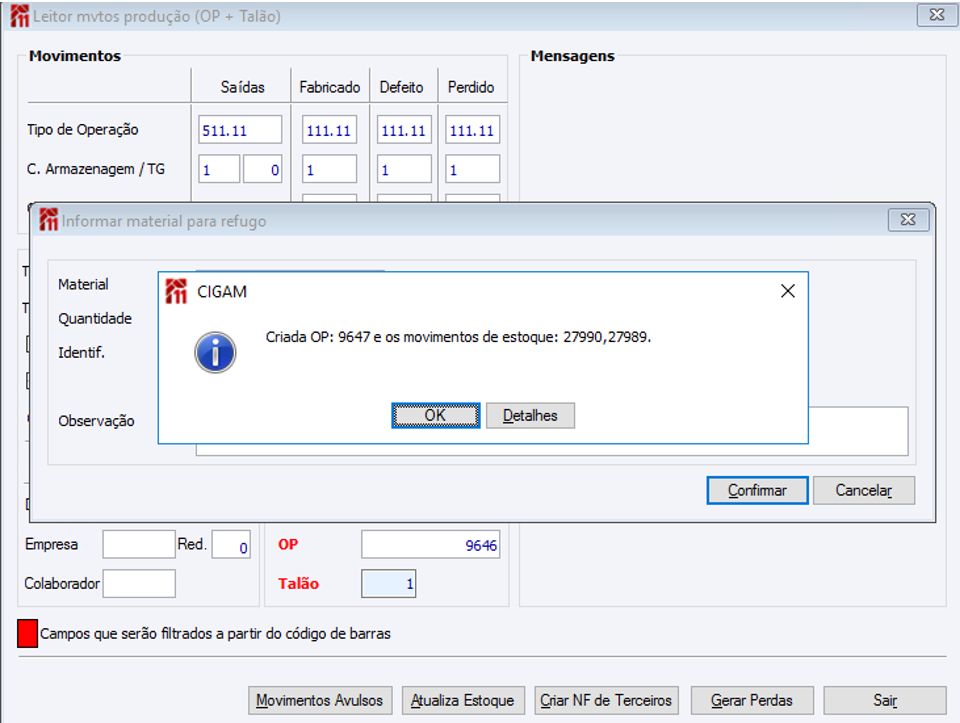Viewport: 960px width, 723px height.
Task: Click the Identif. label in refugo dialog
Action: (x=81, y=353)
